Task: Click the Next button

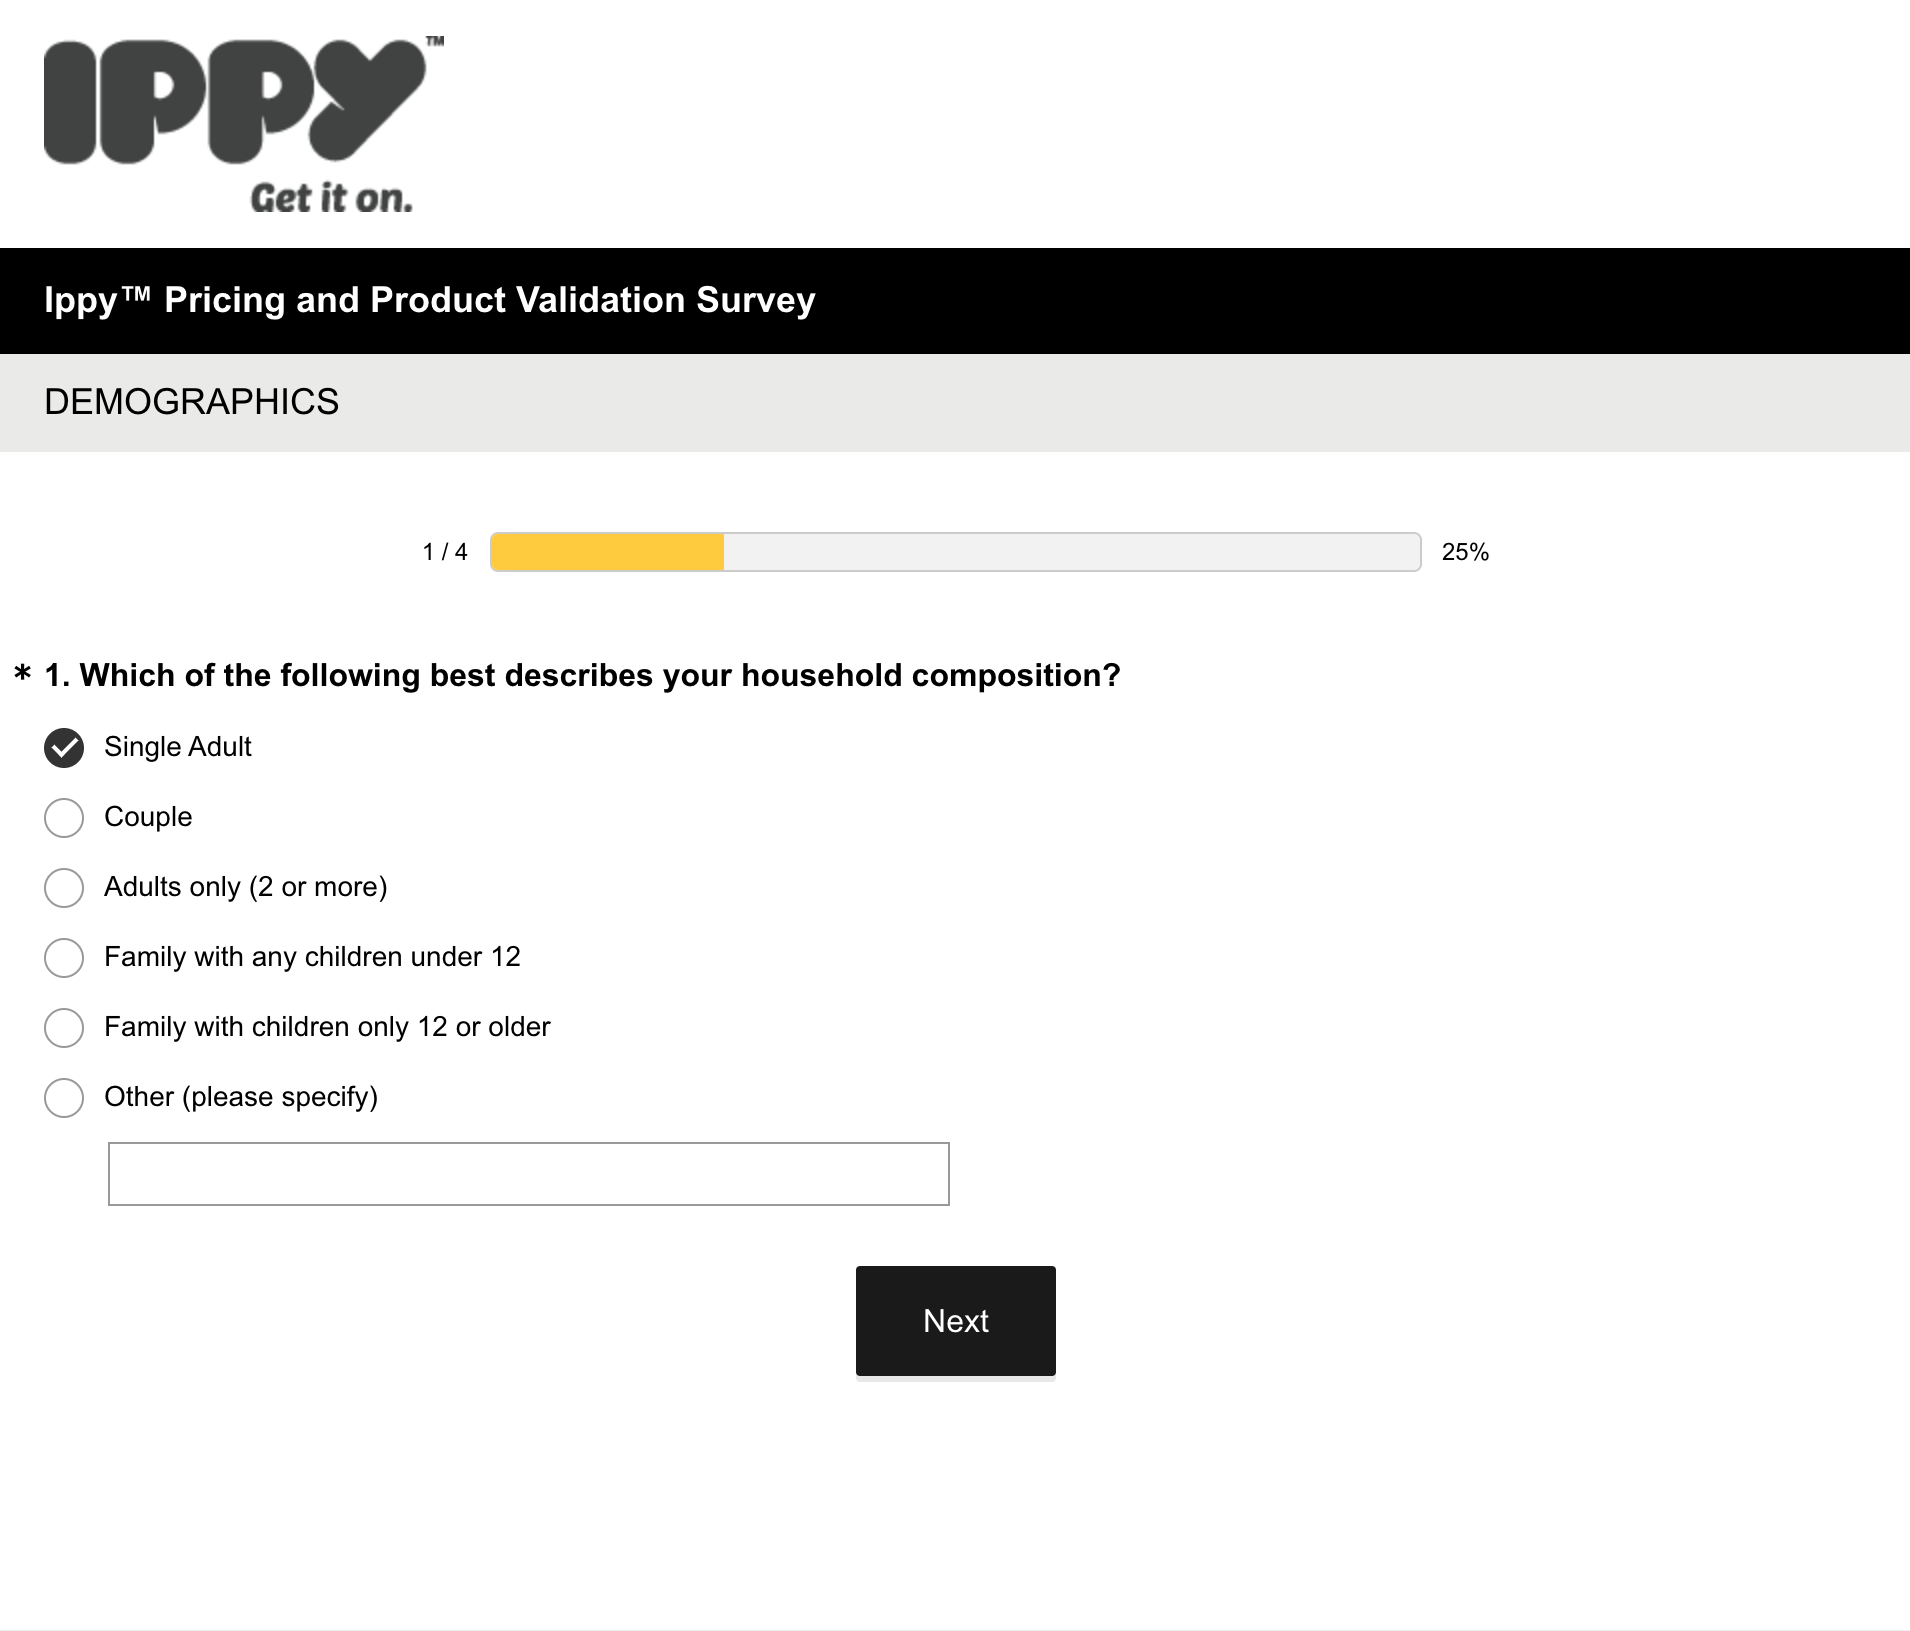Action: click(956, 1321)
